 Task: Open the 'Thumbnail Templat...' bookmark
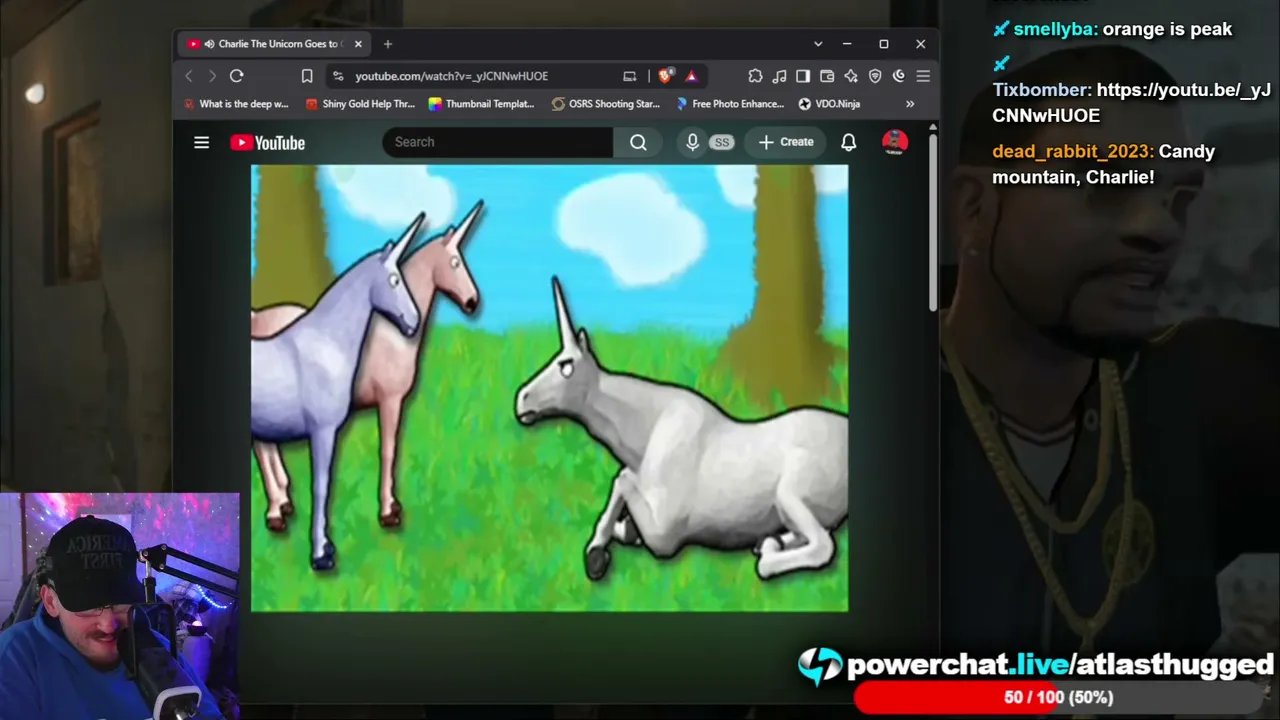(482, 104)
